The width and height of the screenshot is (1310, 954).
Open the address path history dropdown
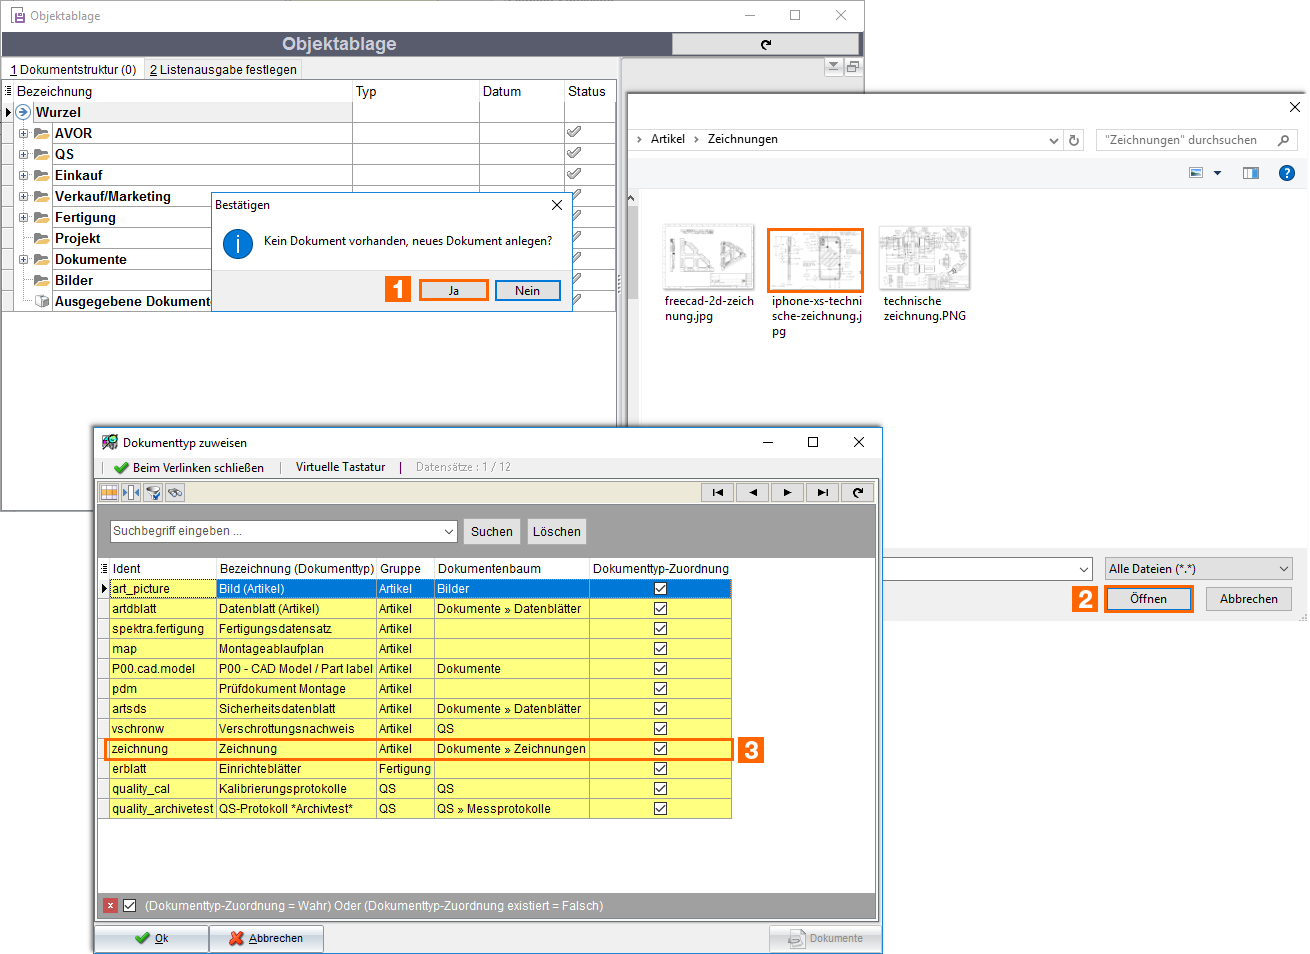point(1053,140)
